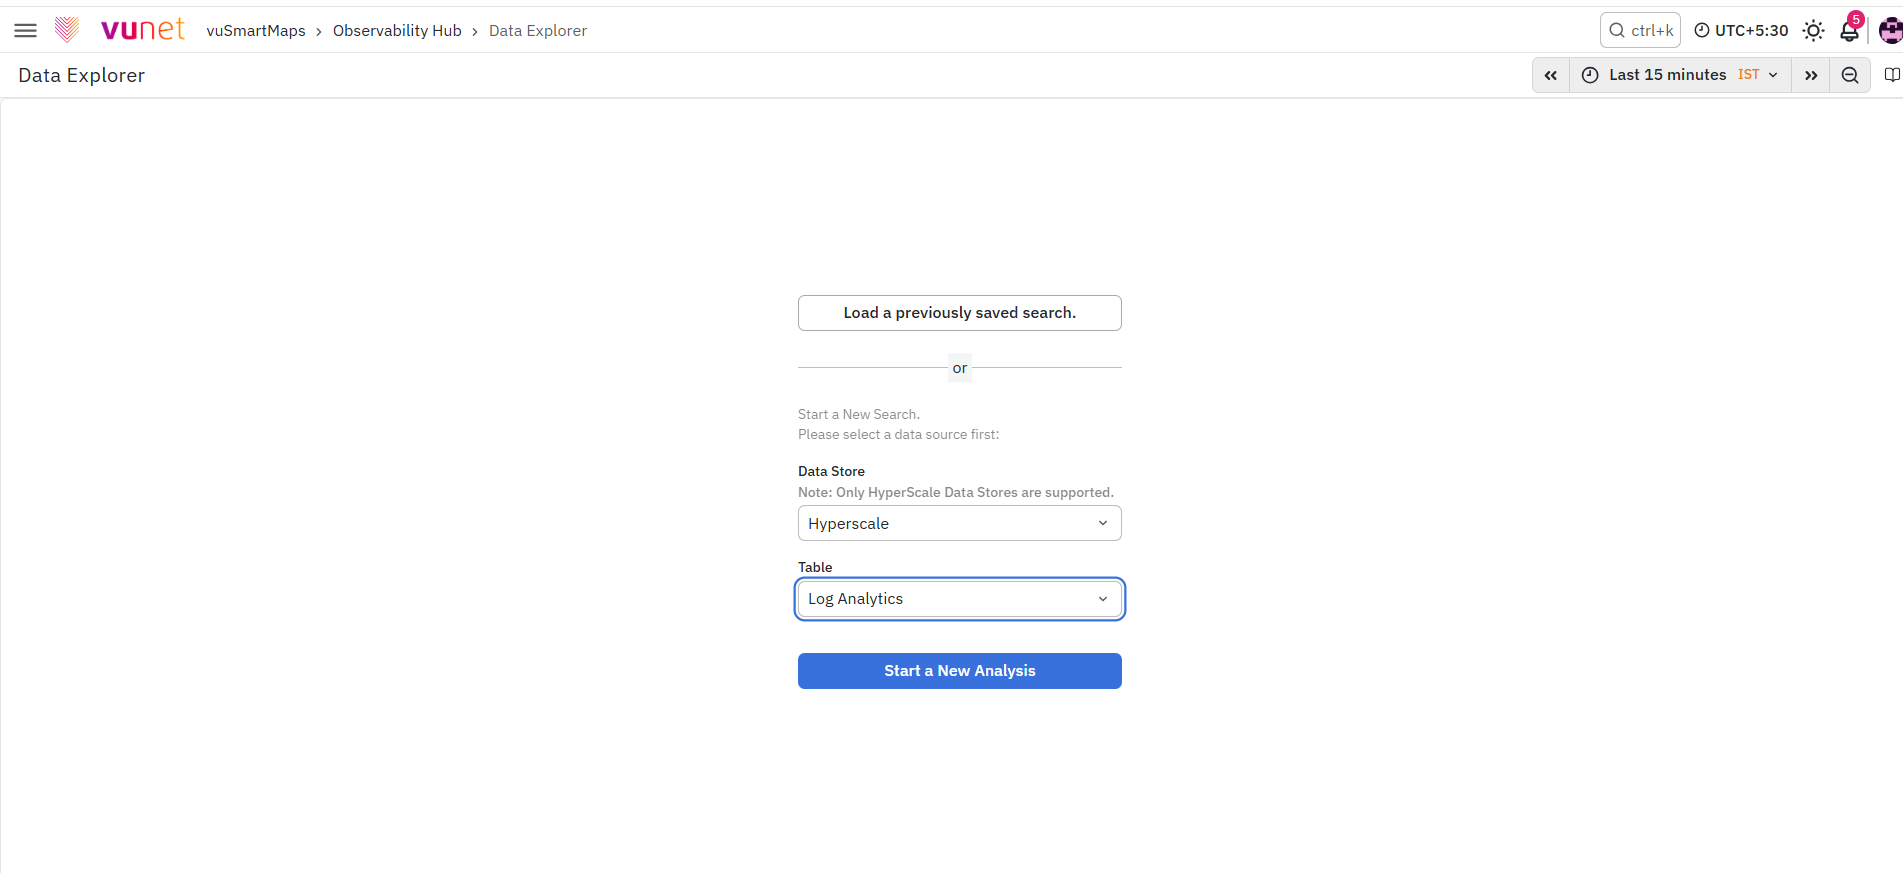Open the notifications bell

tap(1850, 30)
